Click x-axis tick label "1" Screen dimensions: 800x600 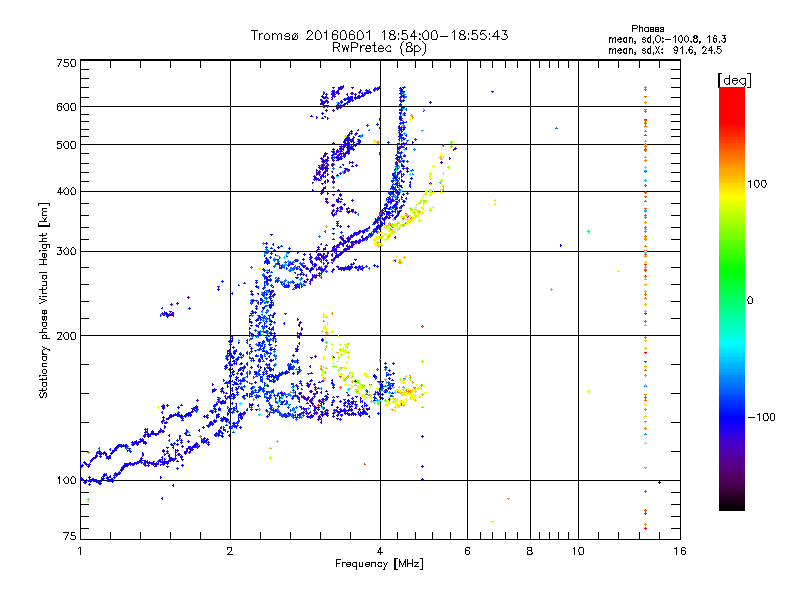(80, 551)
